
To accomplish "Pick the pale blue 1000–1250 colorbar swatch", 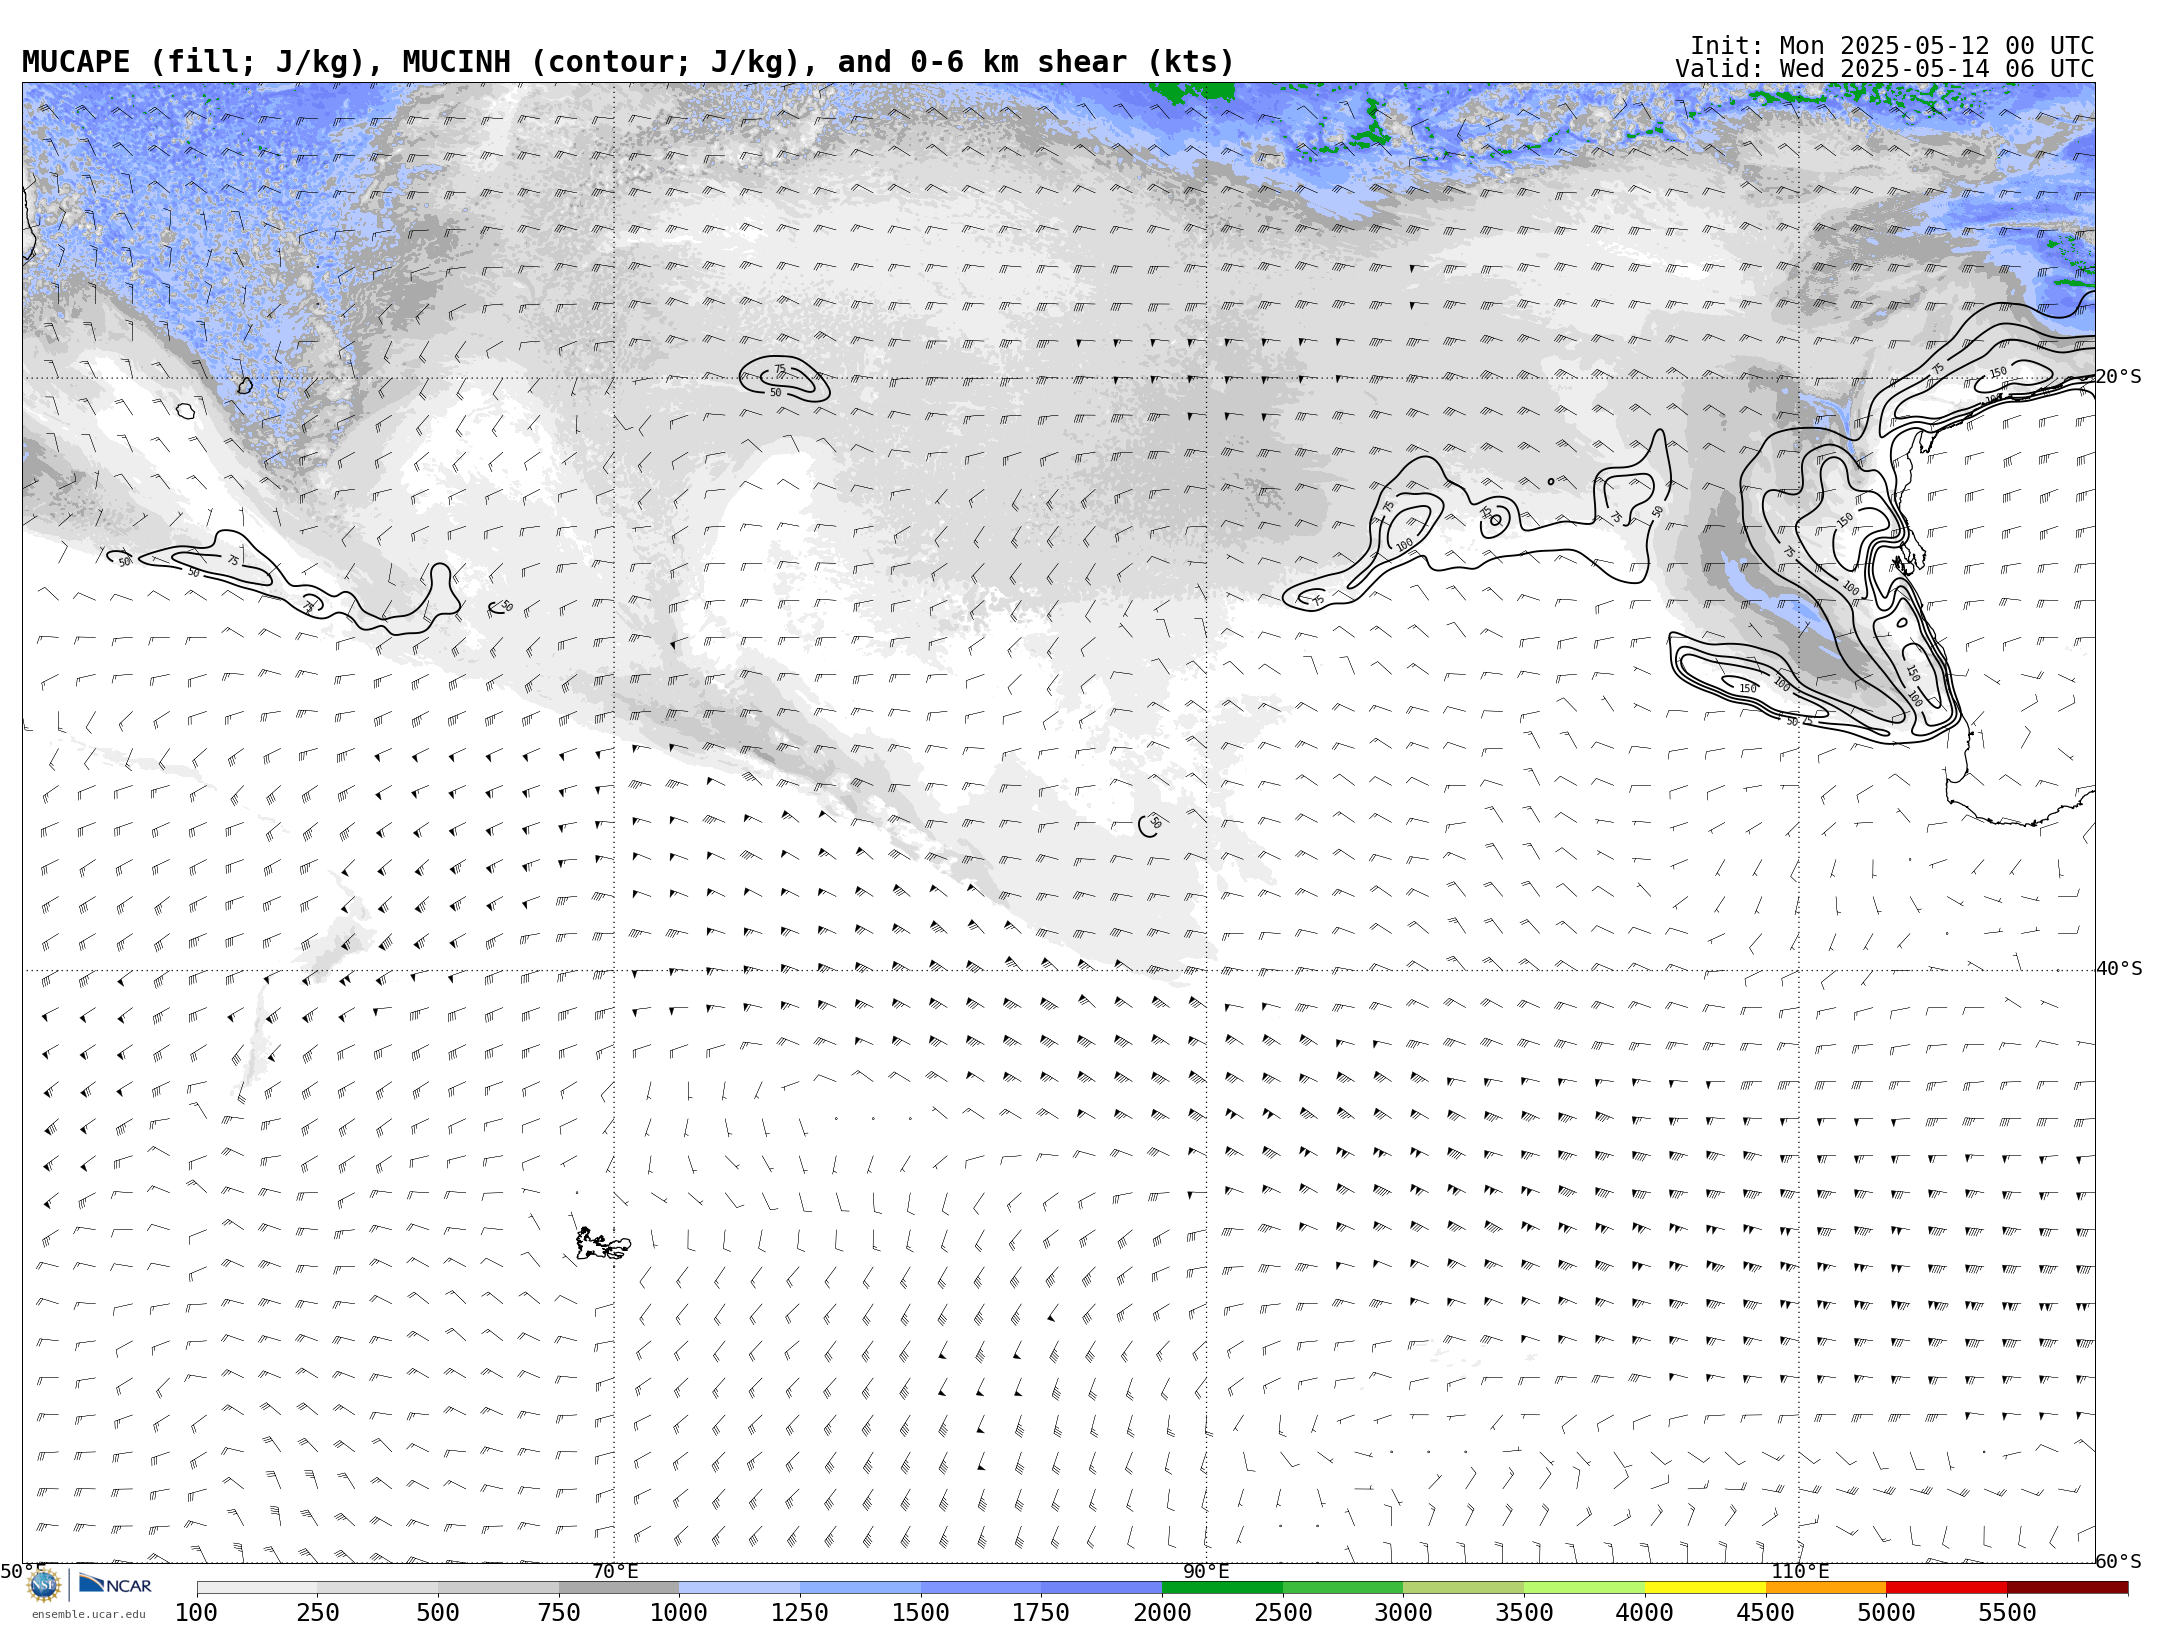I will [740, 1588].
